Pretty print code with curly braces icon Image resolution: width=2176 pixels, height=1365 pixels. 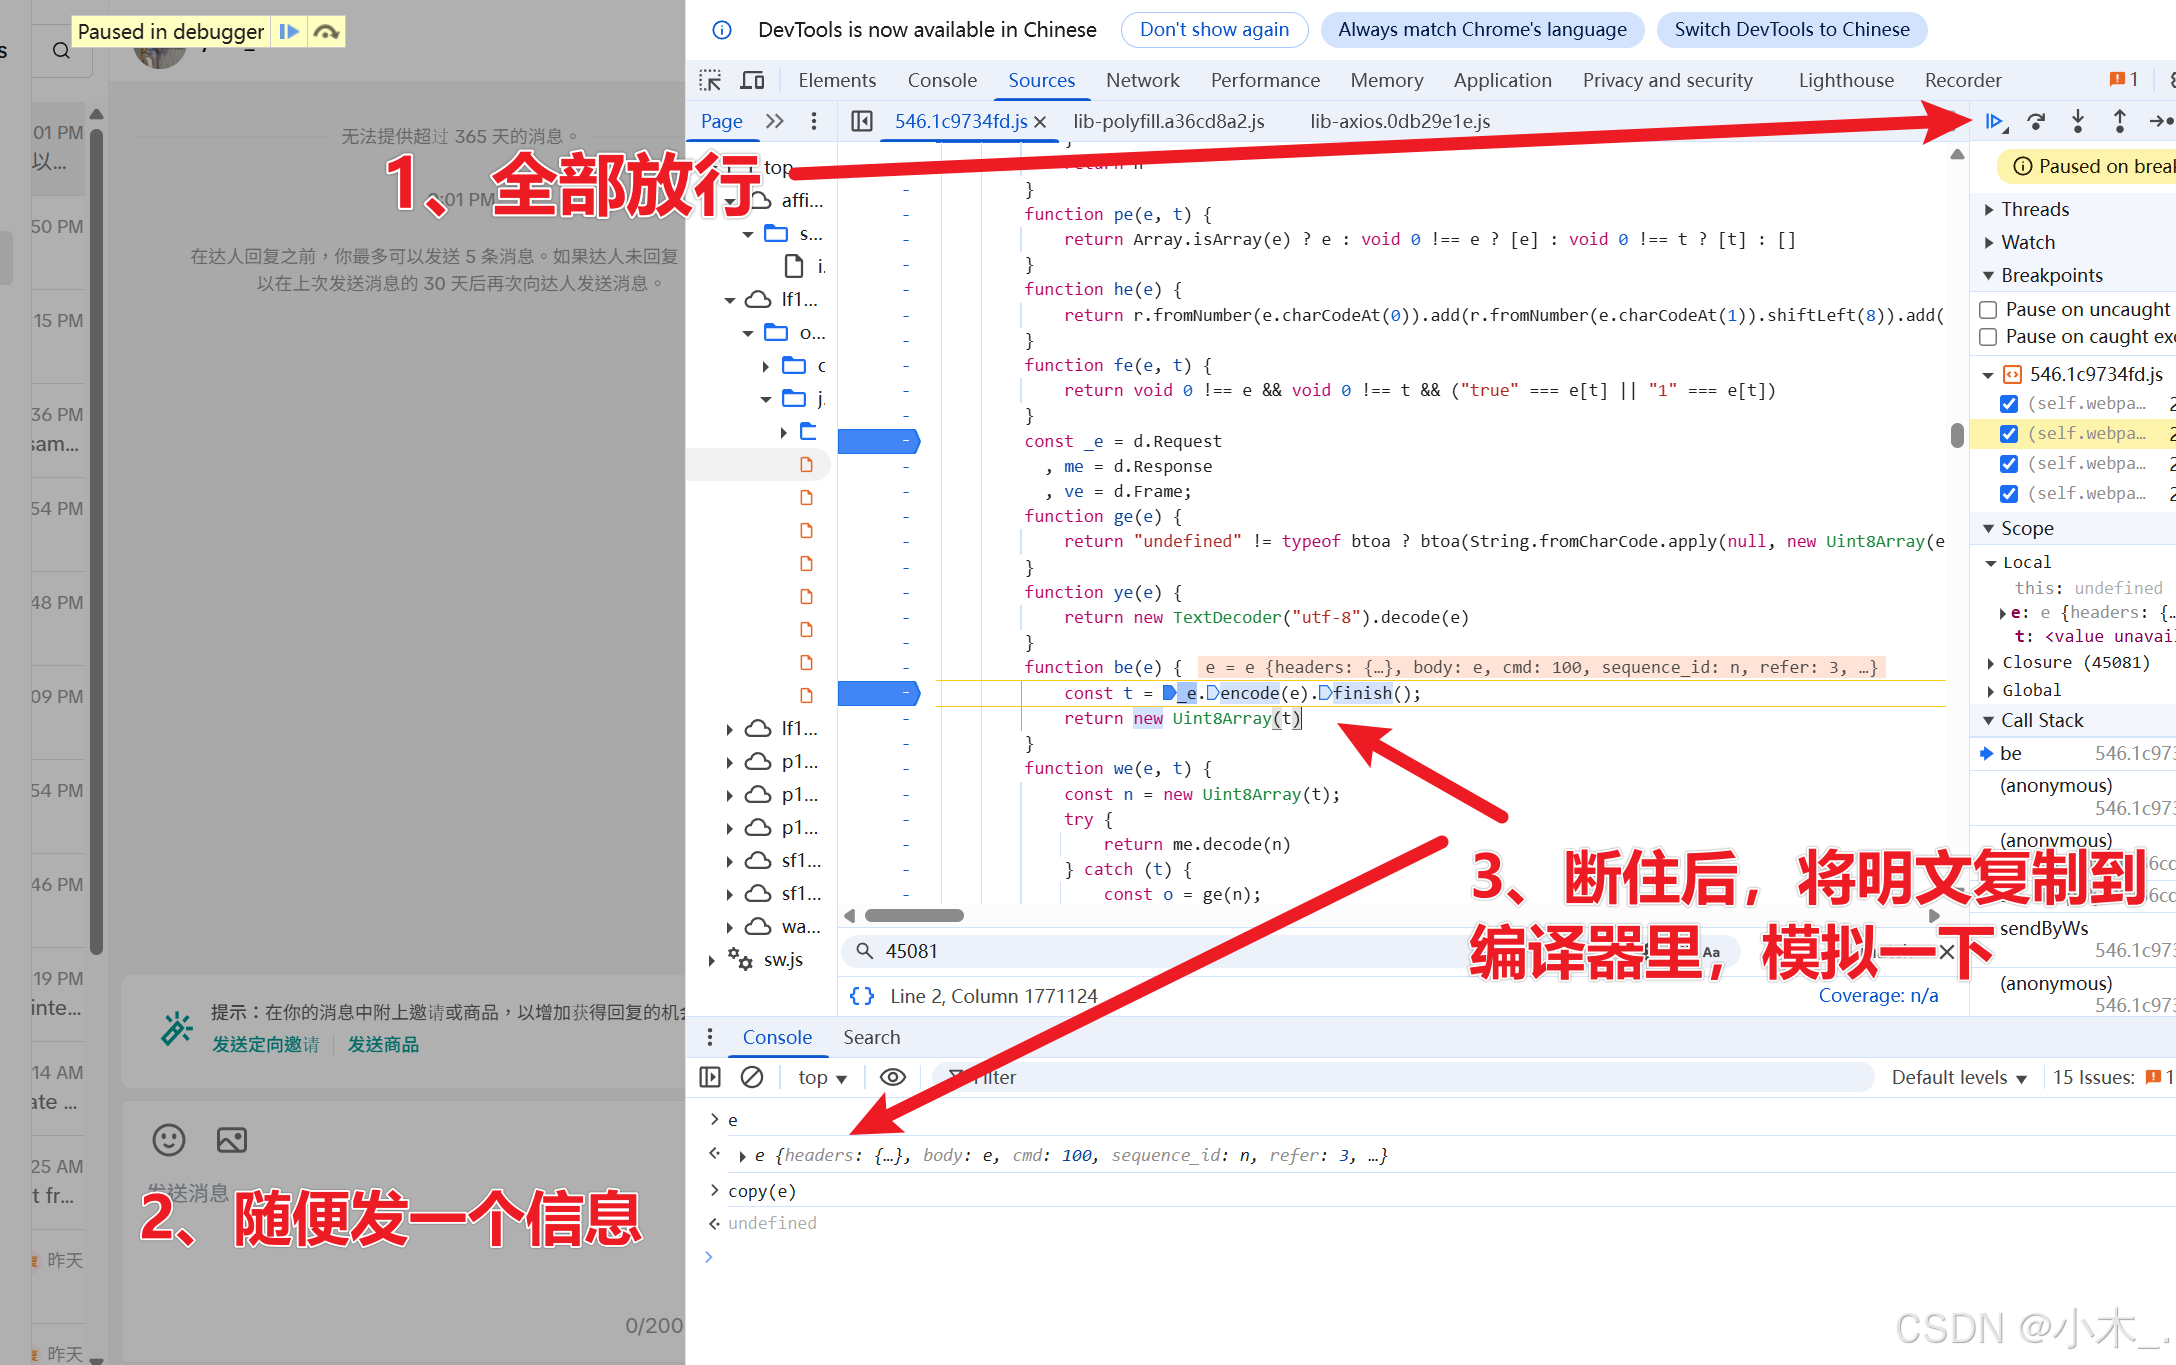861,996
